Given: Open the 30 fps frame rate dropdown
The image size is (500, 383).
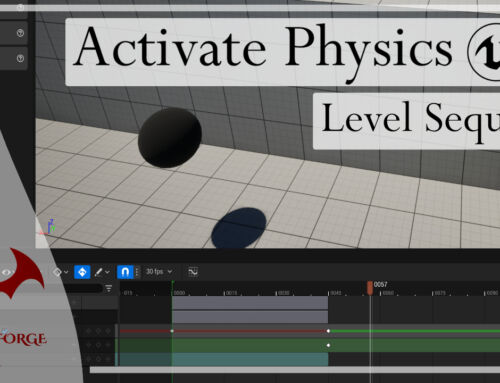Looking at the screenshot, I should coord(159,272).
